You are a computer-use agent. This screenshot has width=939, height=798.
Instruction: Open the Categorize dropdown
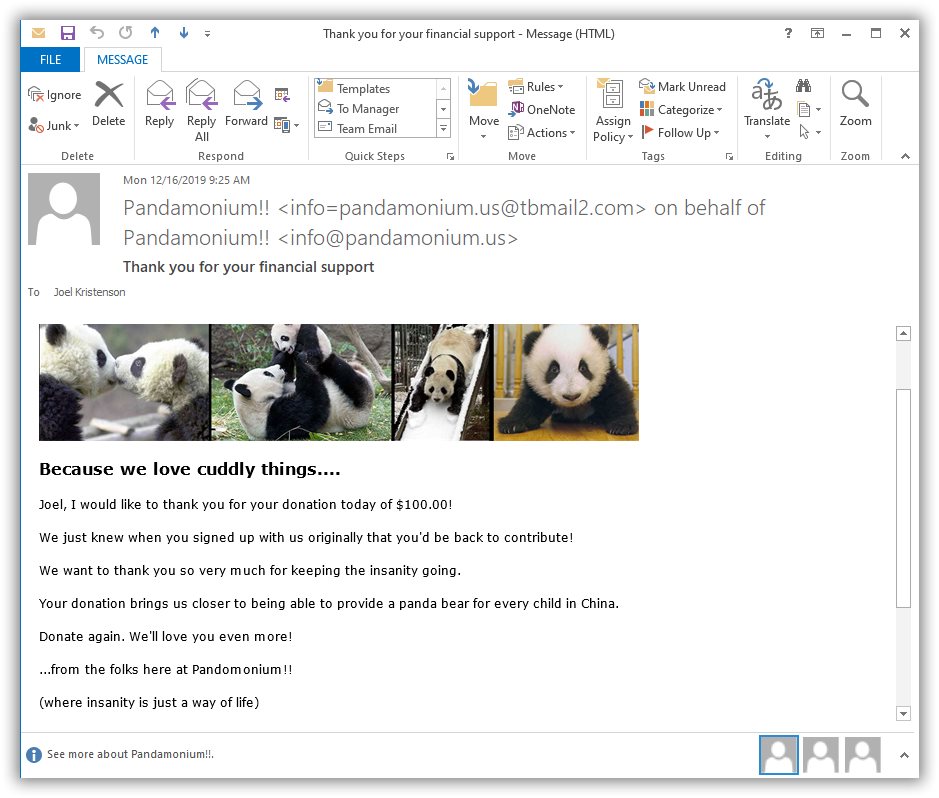[x=681, y=110]
